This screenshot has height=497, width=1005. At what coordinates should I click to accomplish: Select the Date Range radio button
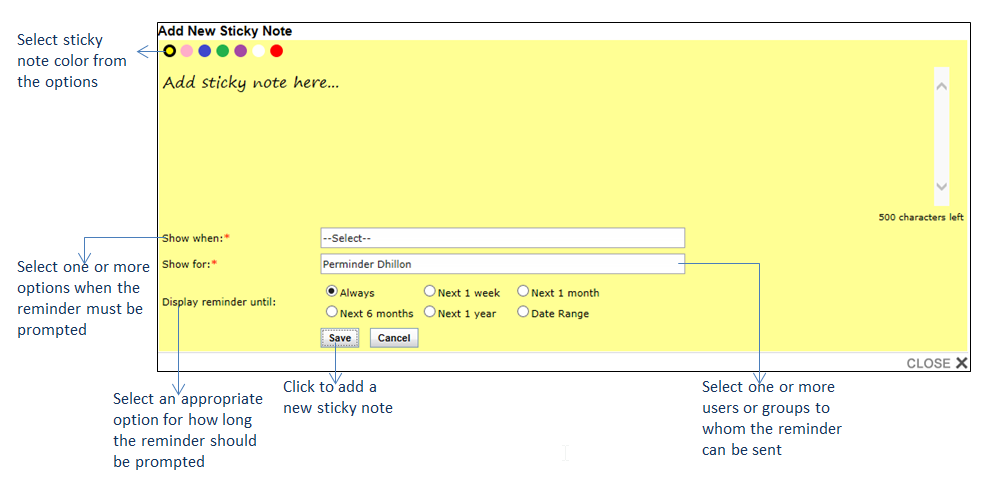tap(523, 312)
